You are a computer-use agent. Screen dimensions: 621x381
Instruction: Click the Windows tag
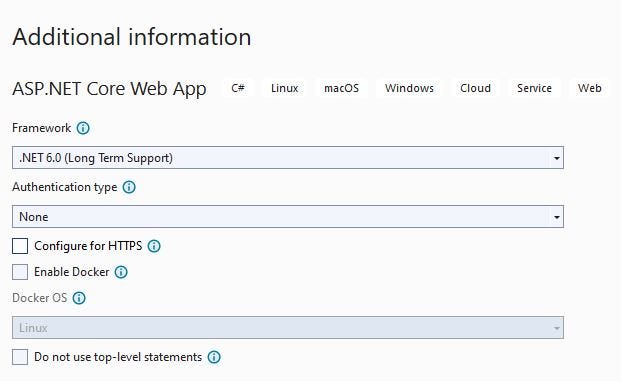point(409,88)
